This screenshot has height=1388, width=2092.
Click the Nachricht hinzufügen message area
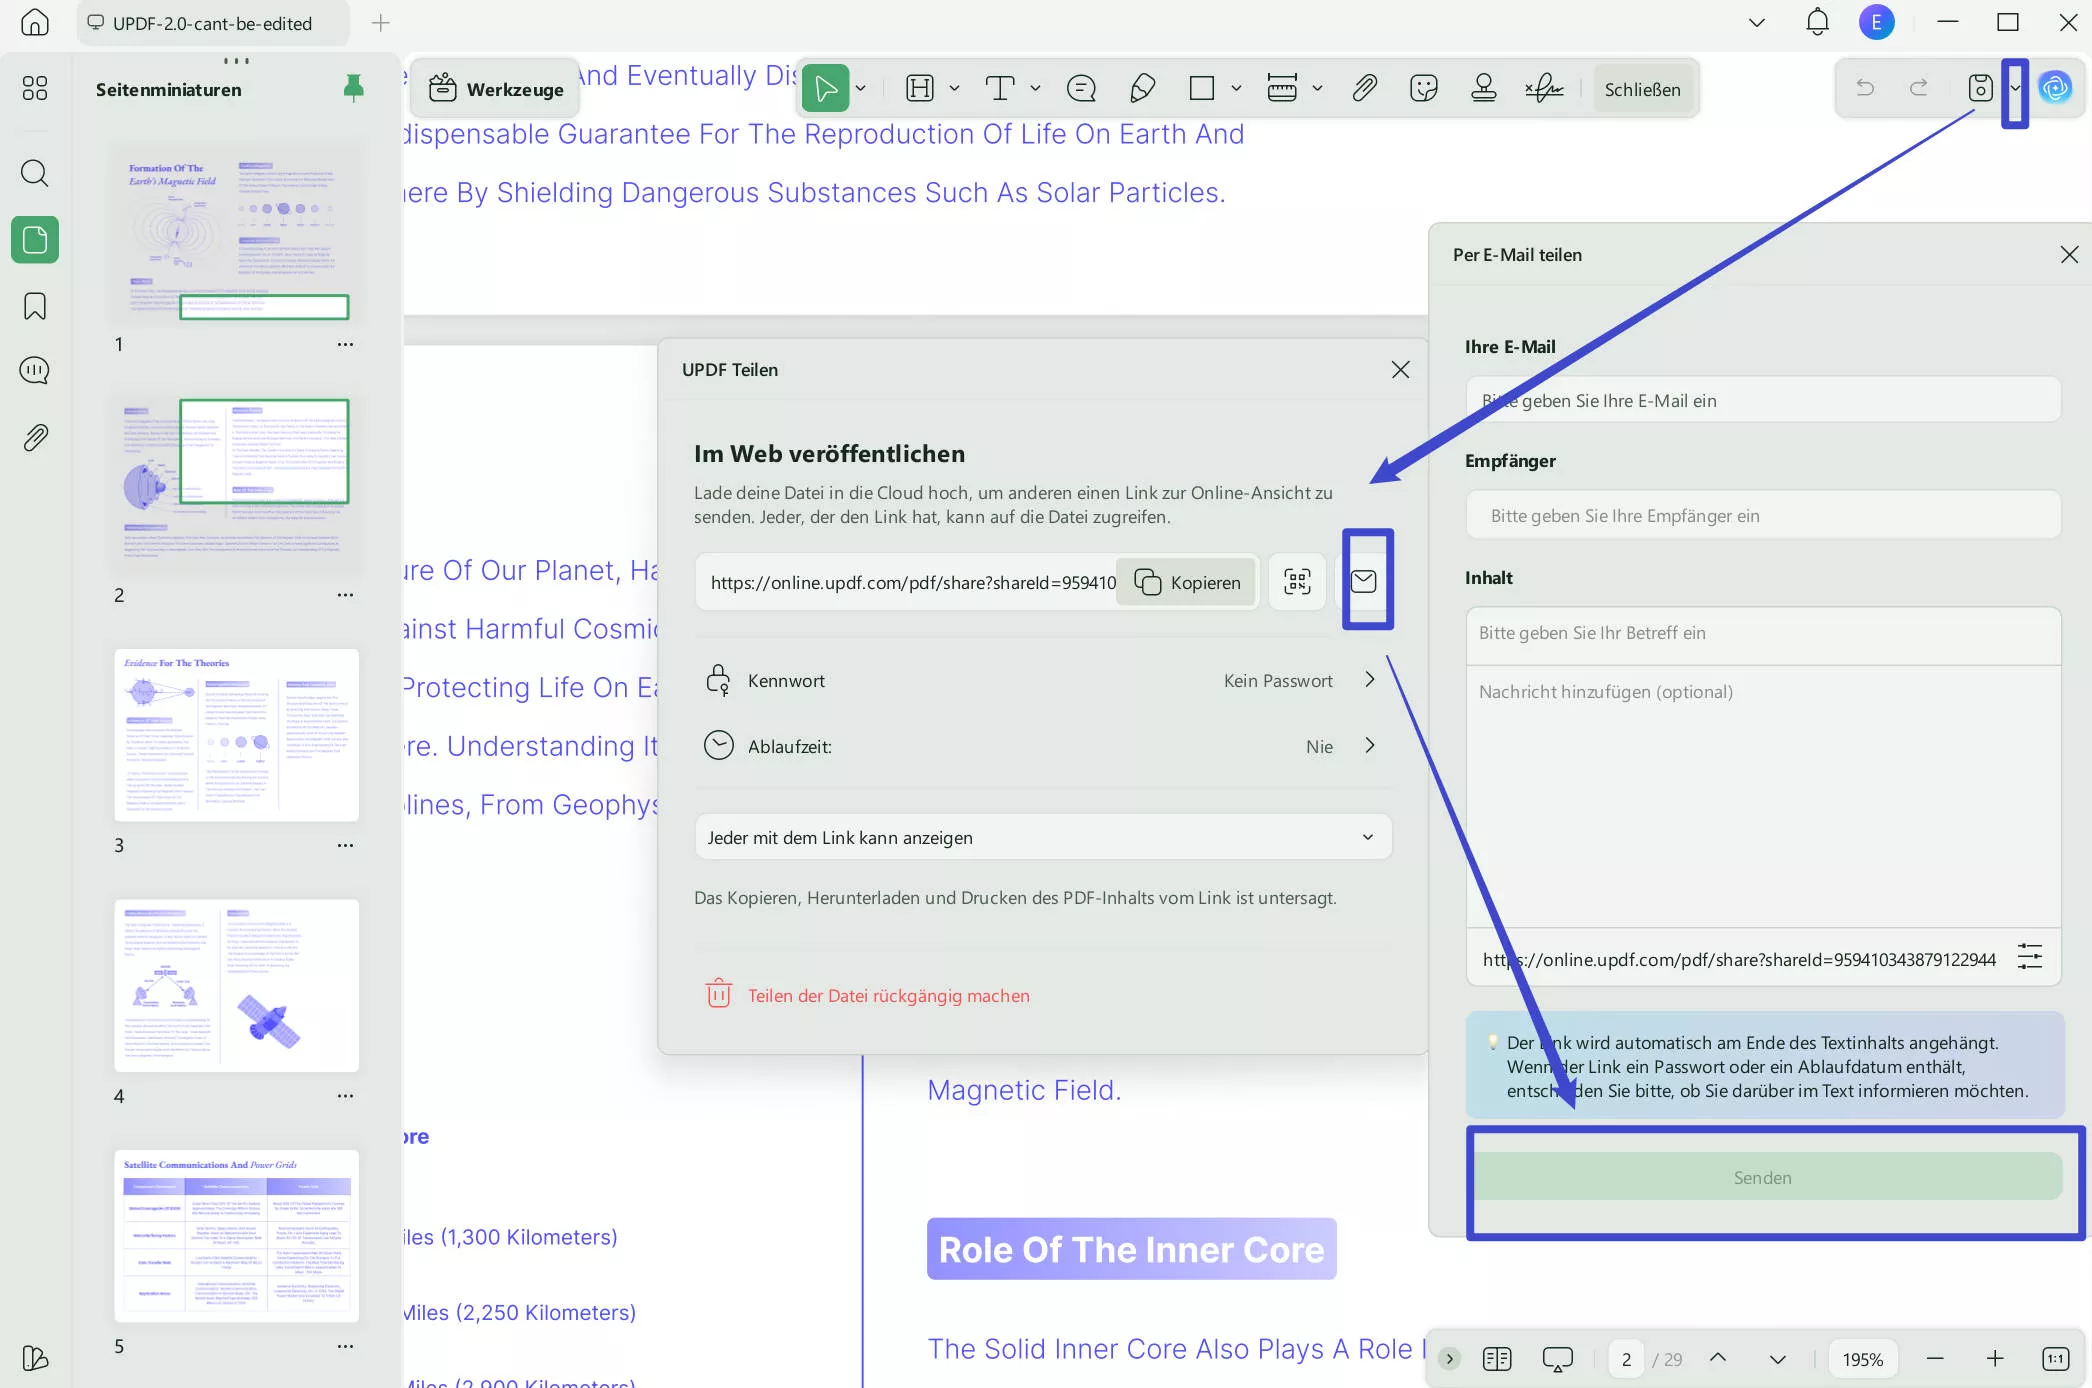click(x=1763, y=795)
